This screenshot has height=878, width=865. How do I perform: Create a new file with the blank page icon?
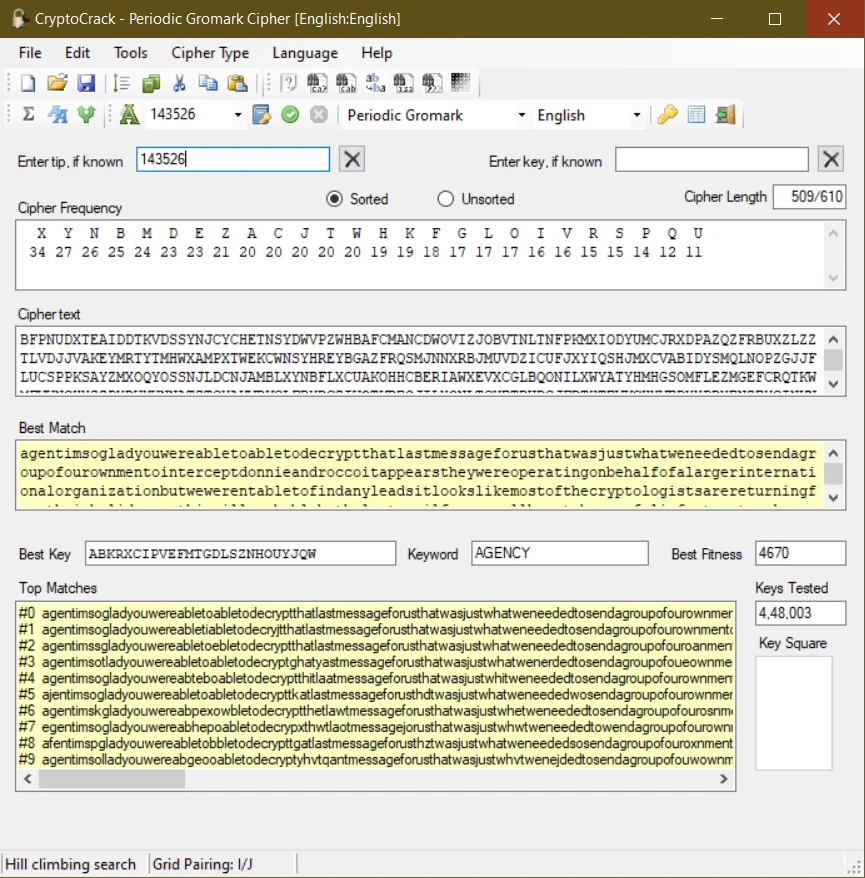click(x=28, y=83)
